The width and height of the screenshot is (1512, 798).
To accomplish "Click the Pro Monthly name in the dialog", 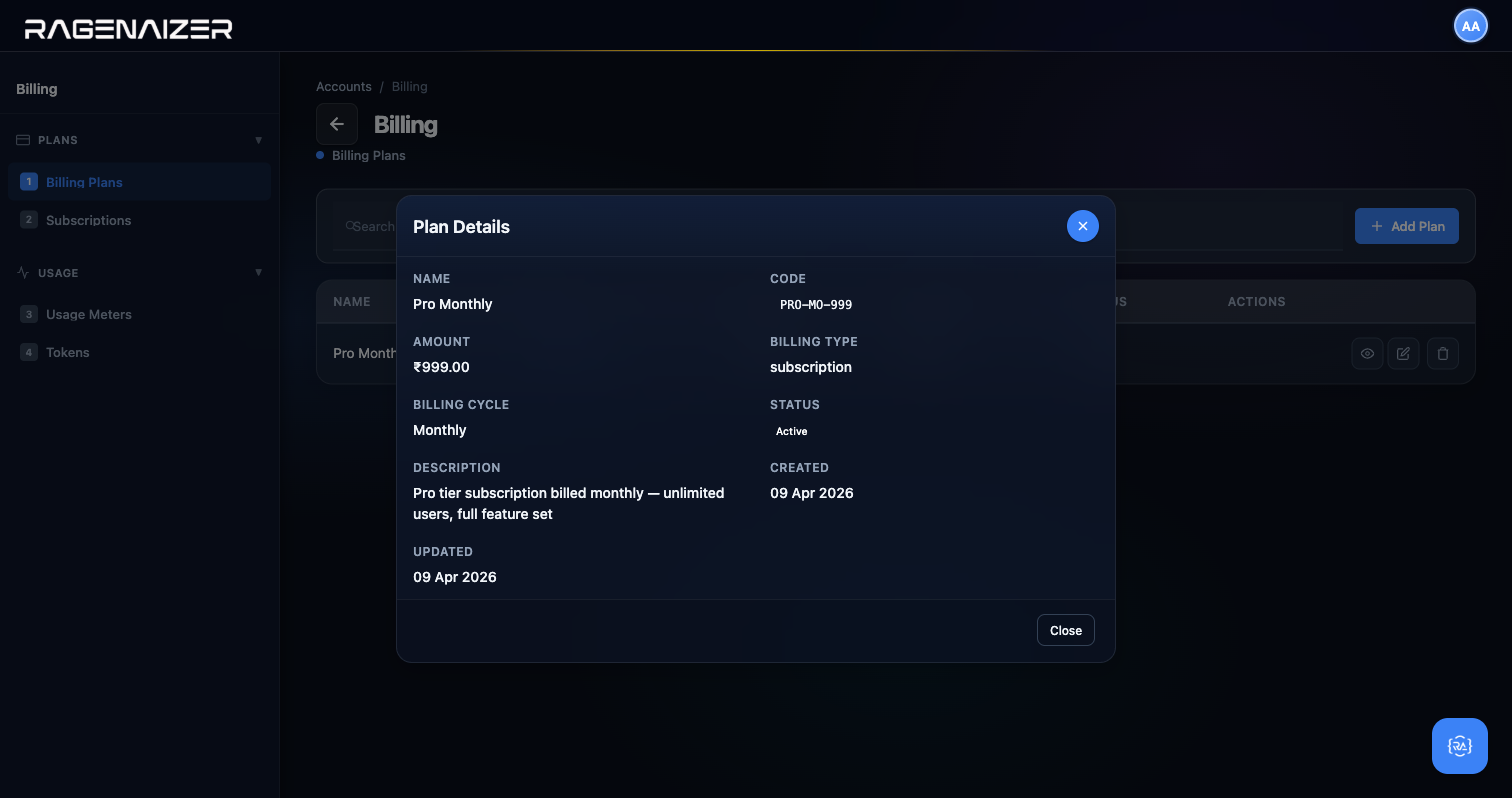I will [453, 304].
